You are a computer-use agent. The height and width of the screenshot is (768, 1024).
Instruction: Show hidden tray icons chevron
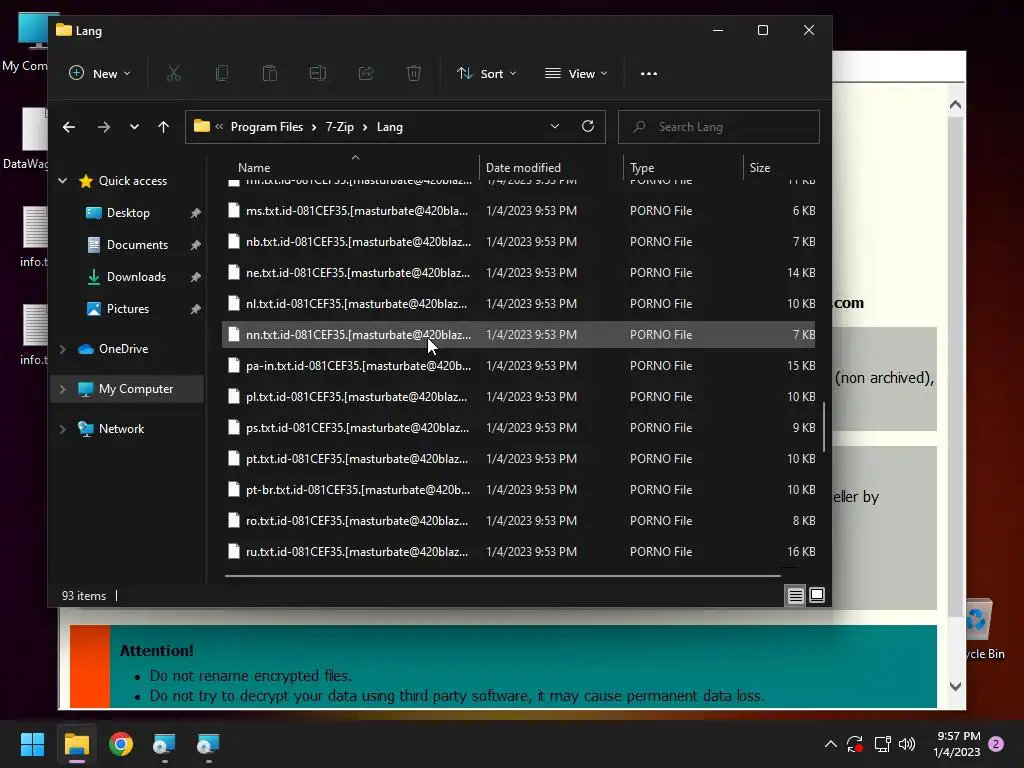[831, 744]
